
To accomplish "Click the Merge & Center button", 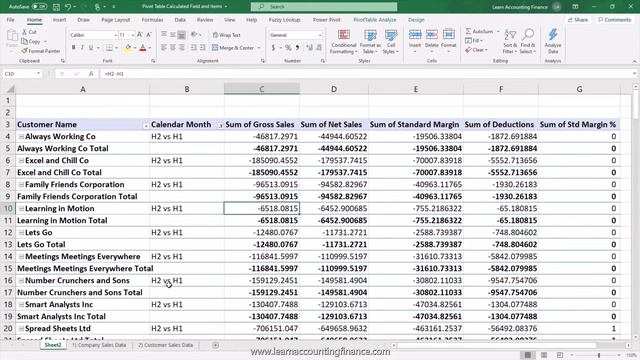I will click(x=233, y=48).
